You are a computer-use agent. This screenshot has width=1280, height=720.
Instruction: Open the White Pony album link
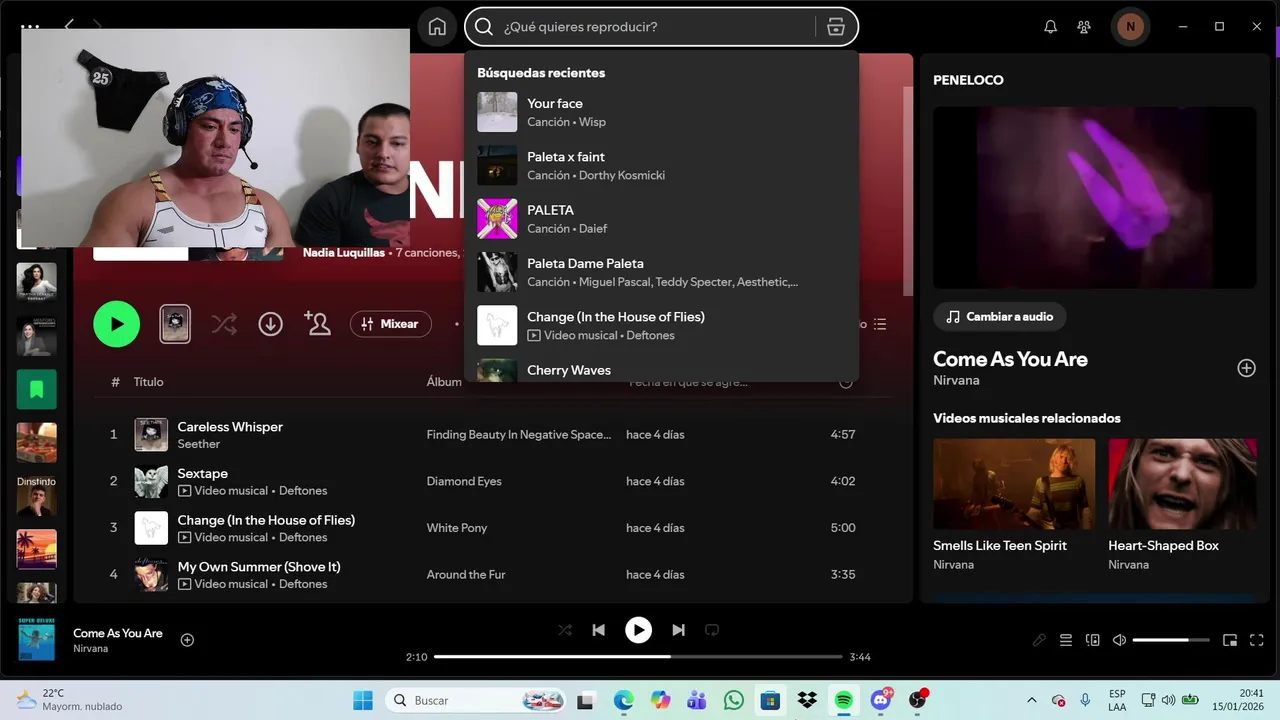[457, 528]
